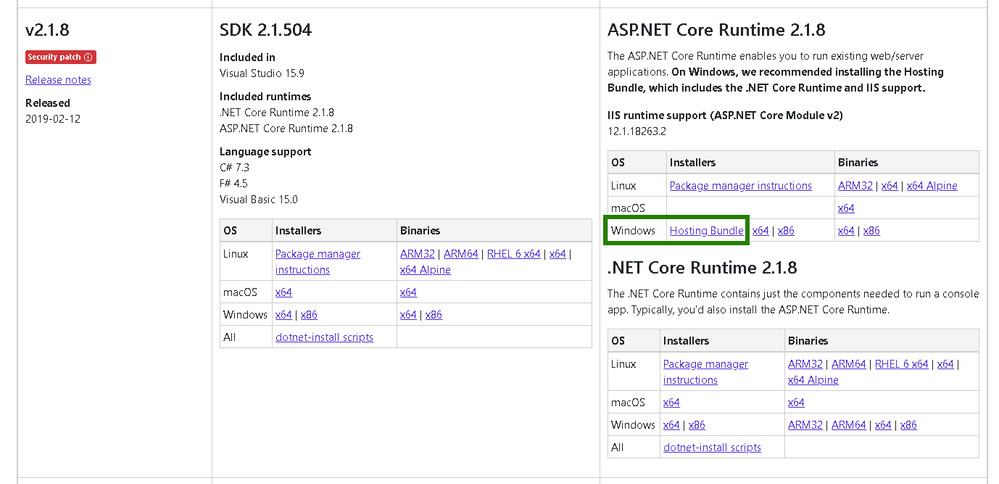The width and height of the screenshot is (999, 484).
Task: Download ASP.NET Core Runtime Windows x86 binary
Action: click(871, 231)
